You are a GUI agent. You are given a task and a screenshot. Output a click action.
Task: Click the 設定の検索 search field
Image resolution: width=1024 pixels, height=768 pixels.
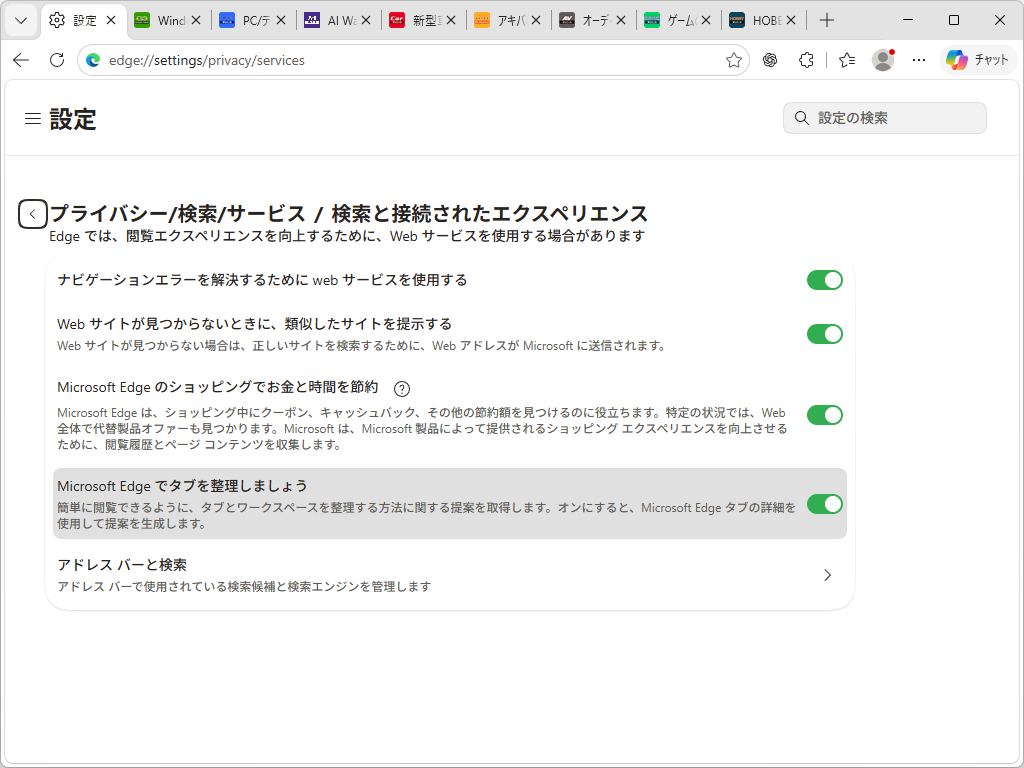(x=885, y=118)
